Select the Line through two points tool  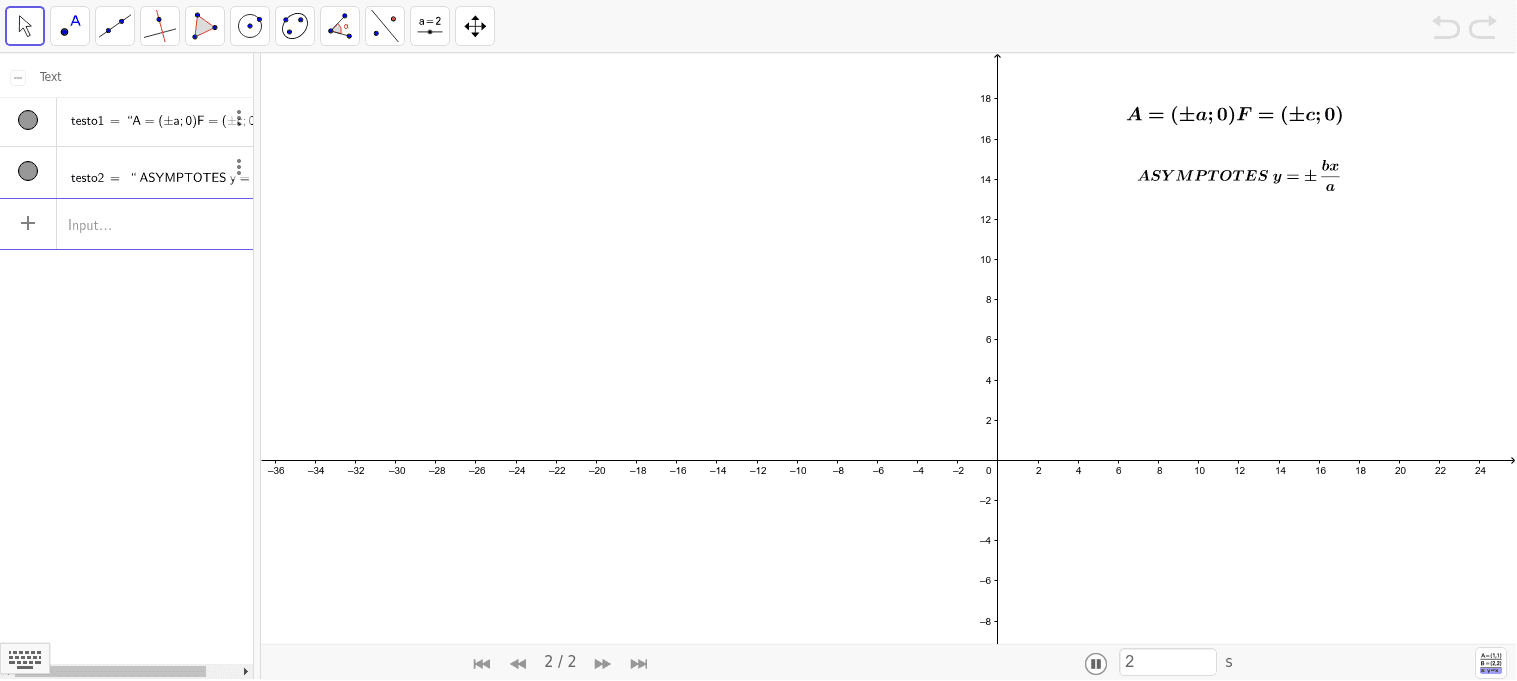[x=115, y=26]
